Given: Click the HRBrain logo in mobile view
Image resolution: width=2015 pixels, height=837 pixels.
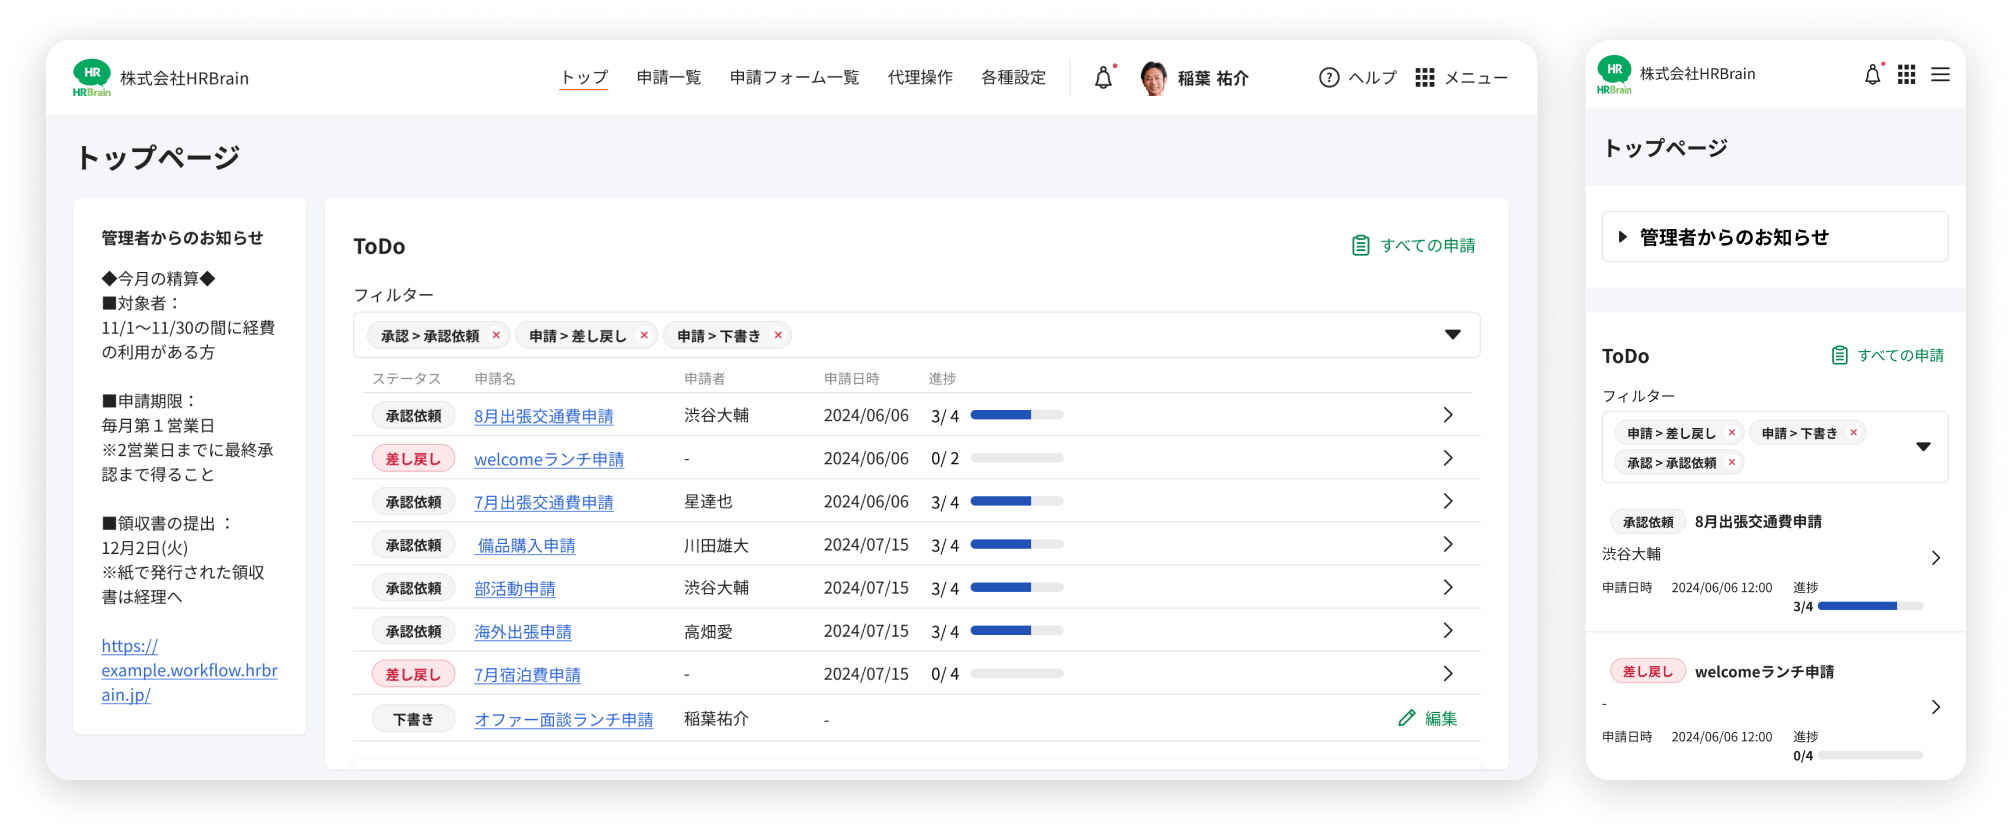Looking at the screenshot, I should (1614, 75).
